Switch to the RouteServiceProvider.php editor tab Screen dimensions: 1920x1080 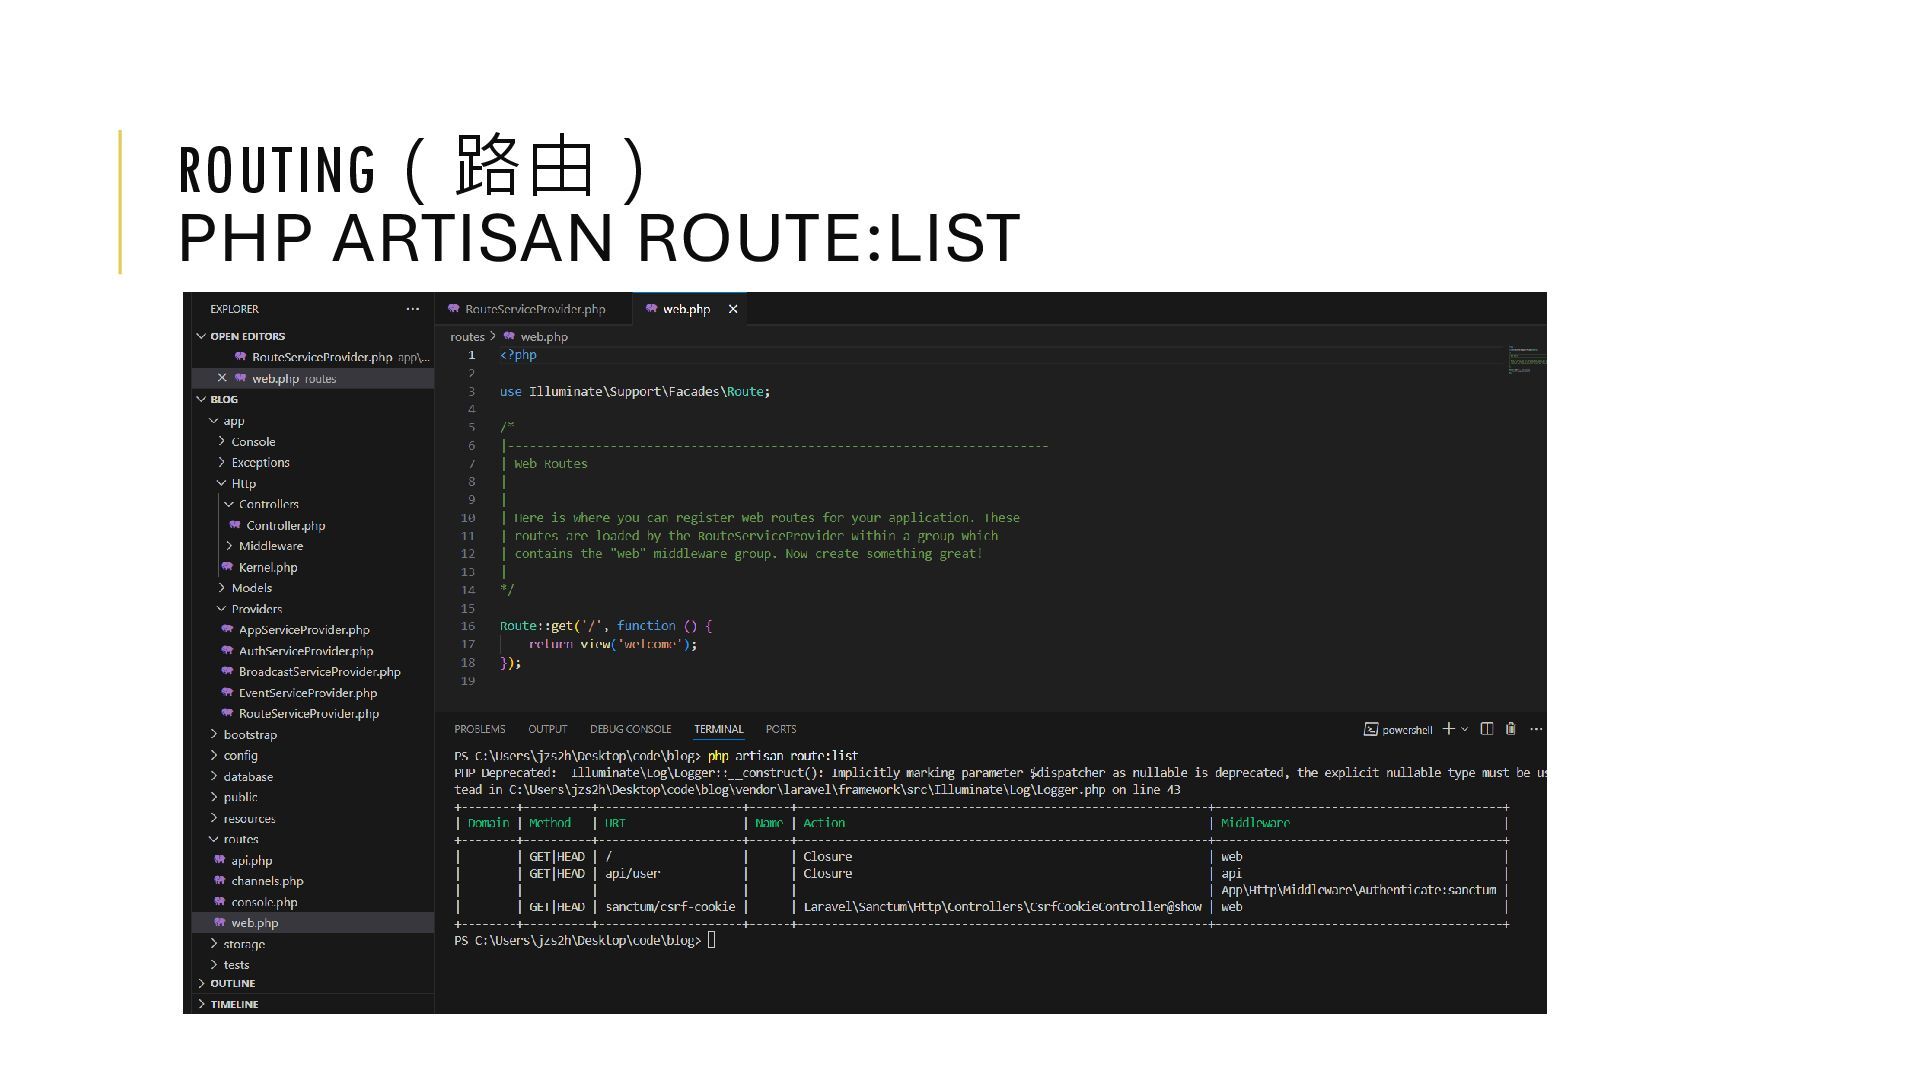point(534,309)
